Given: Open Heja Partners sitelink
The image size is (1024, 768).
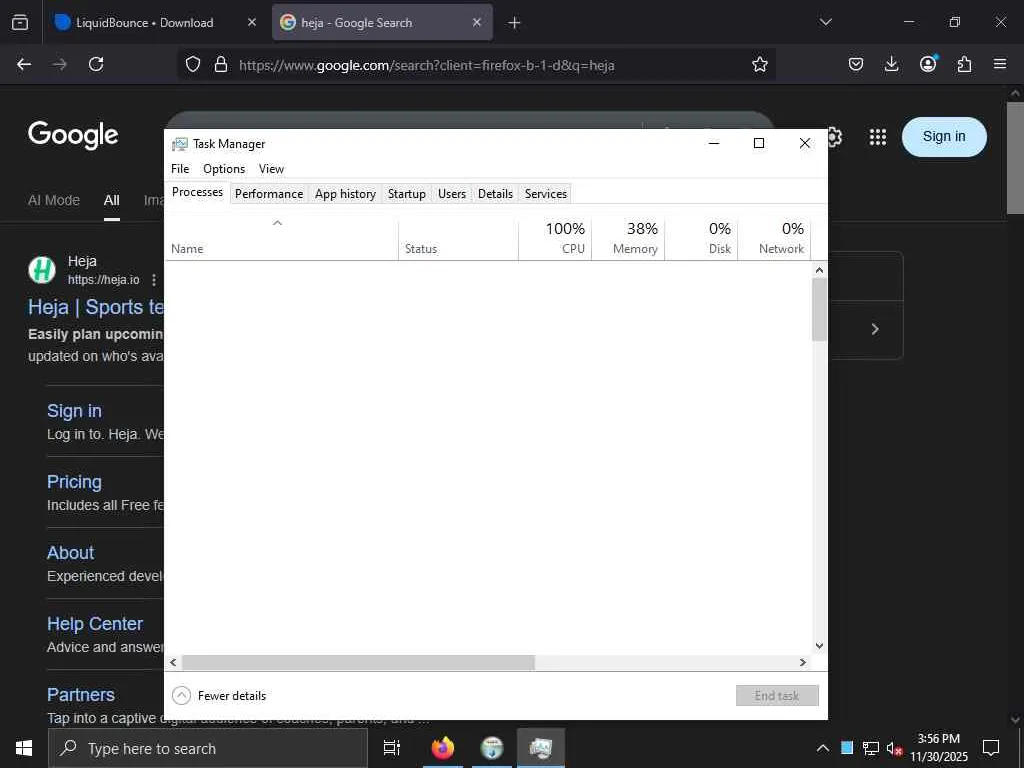Looking at the screenshot, I should tap(81, 694).
